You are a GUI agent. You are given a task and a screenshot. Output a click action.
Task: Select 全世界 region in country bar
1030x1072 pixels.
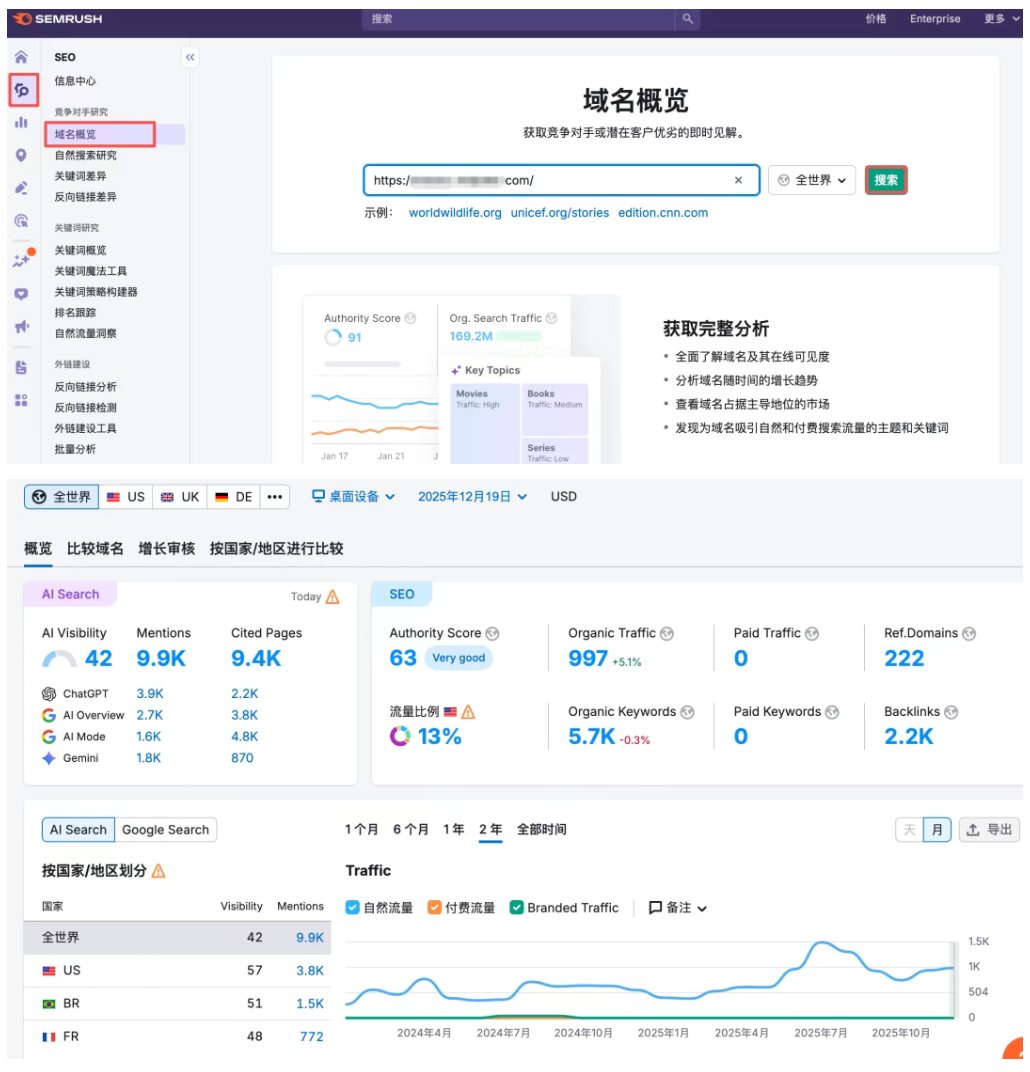tap(62, 497)
